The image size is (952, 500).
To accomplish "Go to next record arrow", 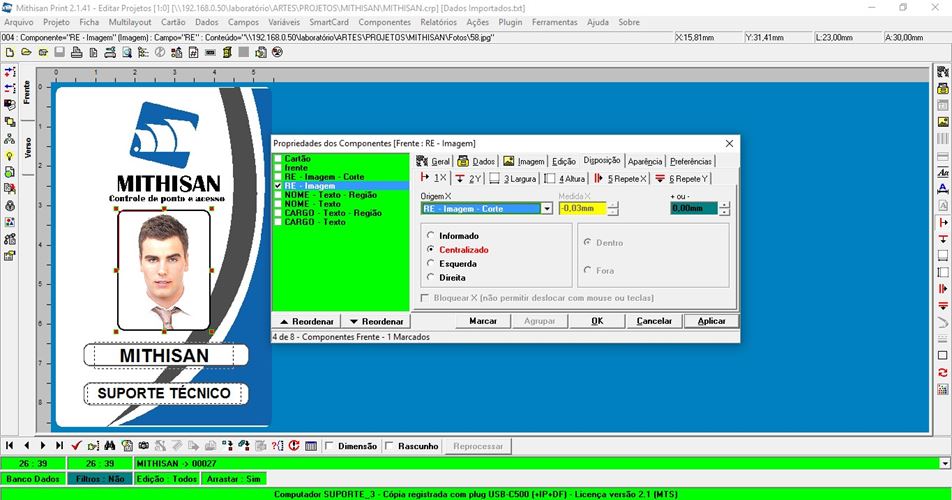I will click(x=42, y=445).
